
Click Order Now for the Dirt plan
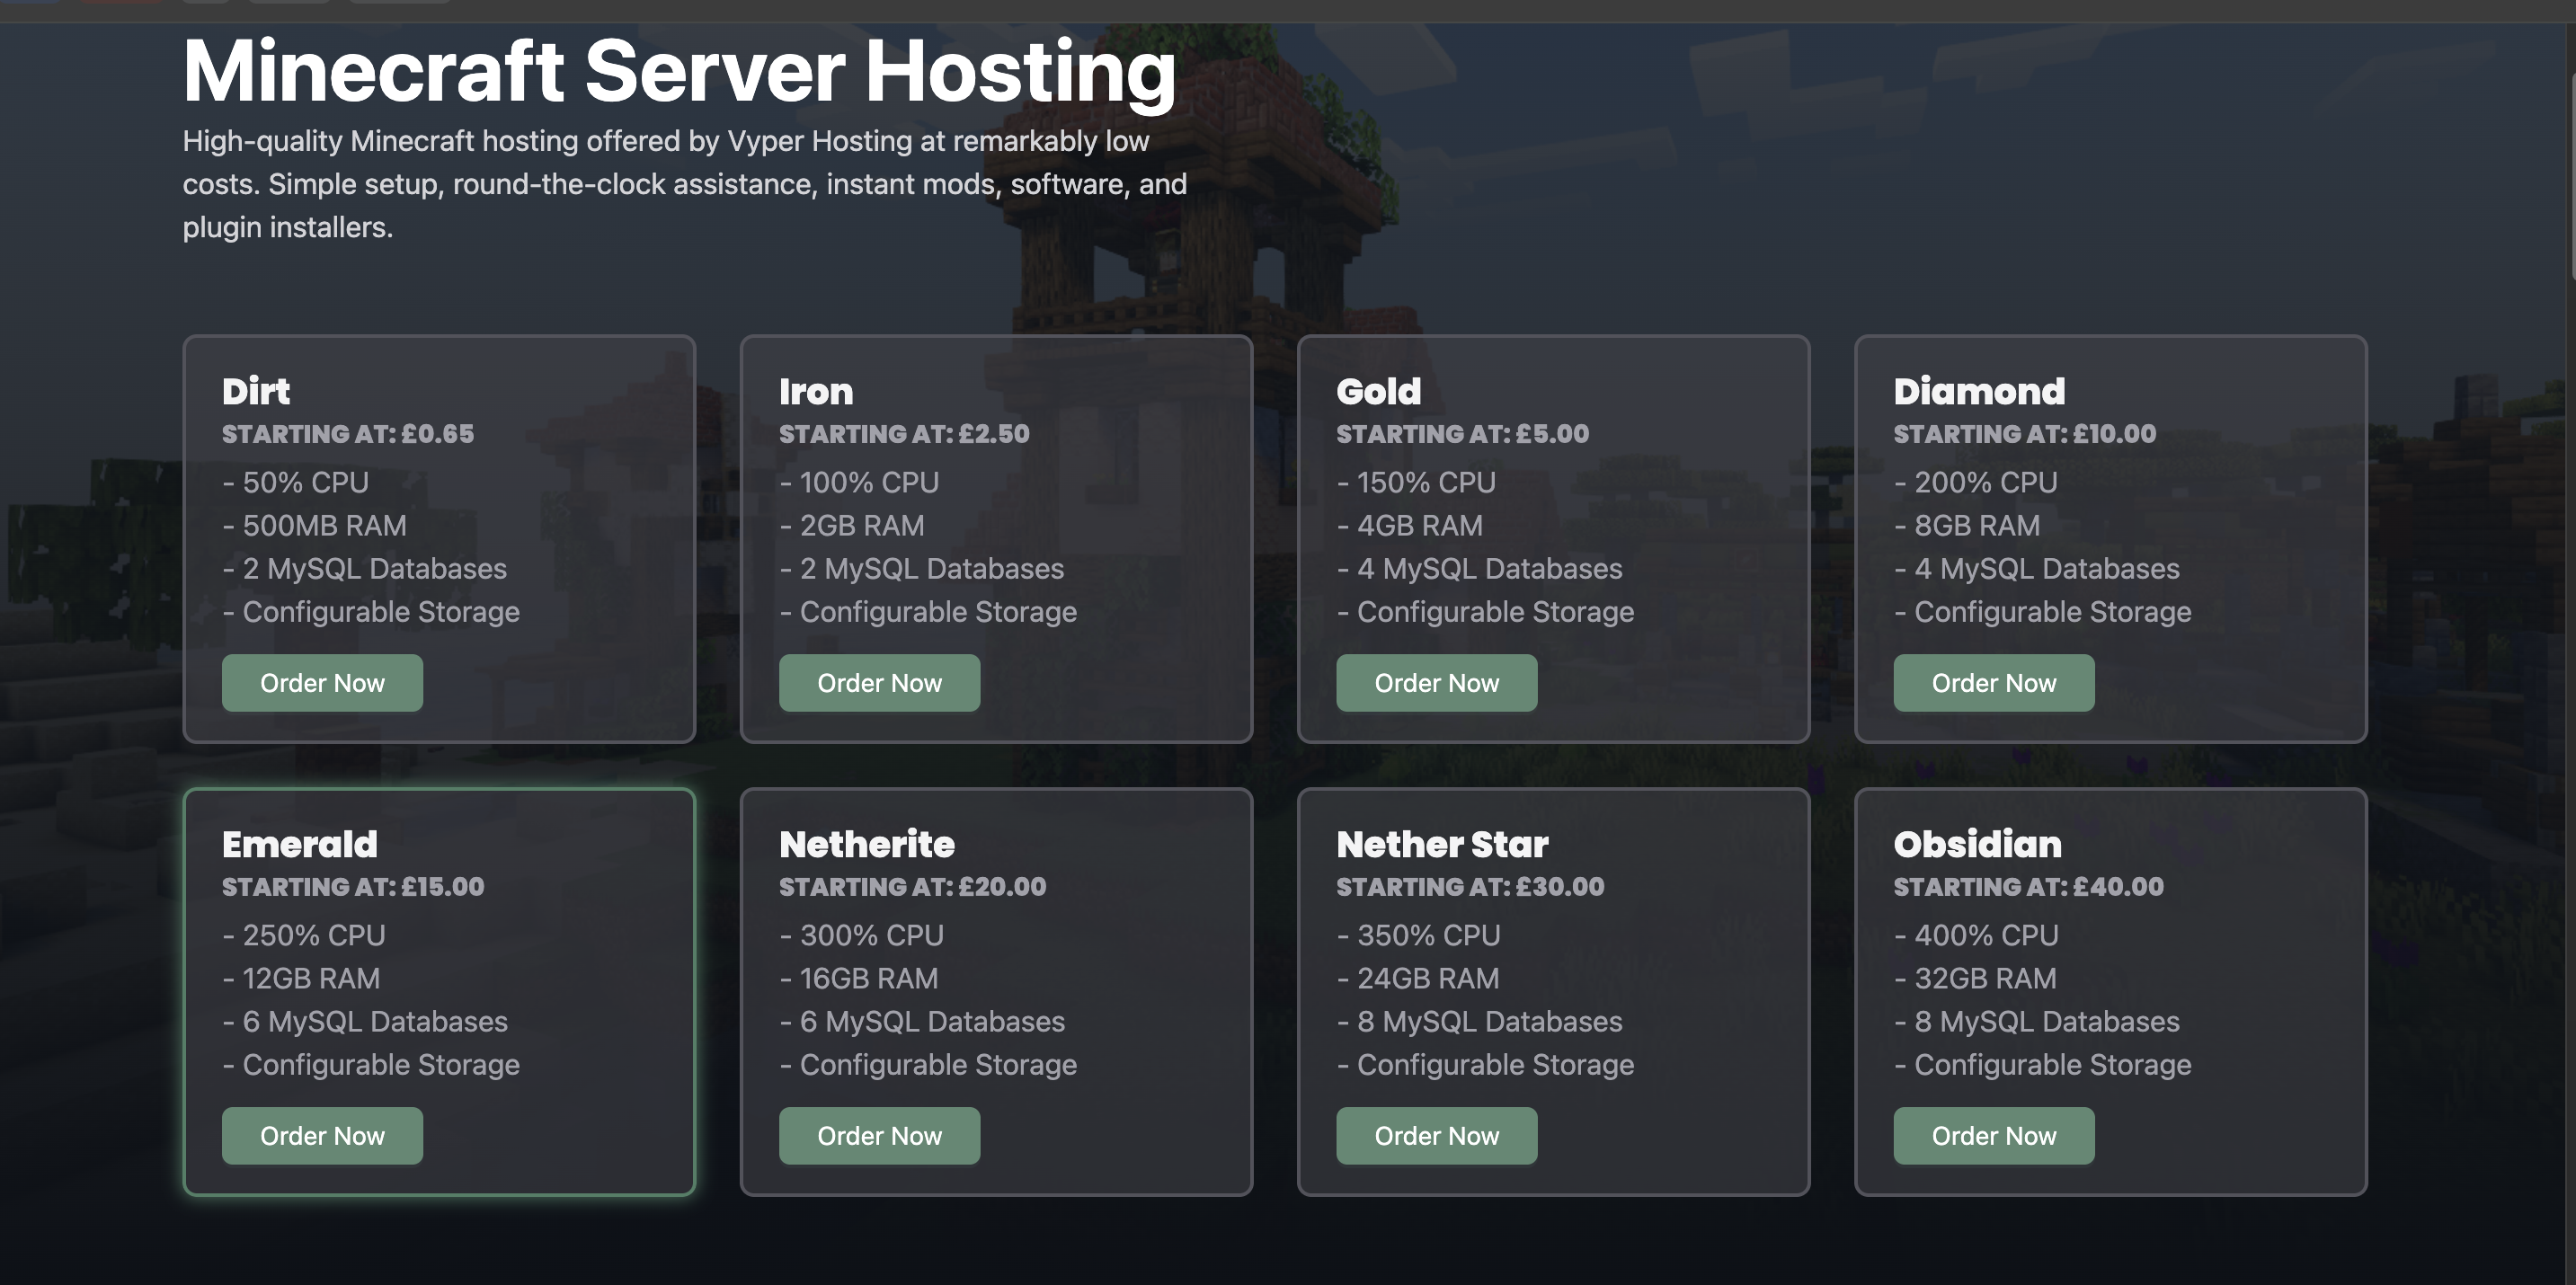[x=322, y=683]
